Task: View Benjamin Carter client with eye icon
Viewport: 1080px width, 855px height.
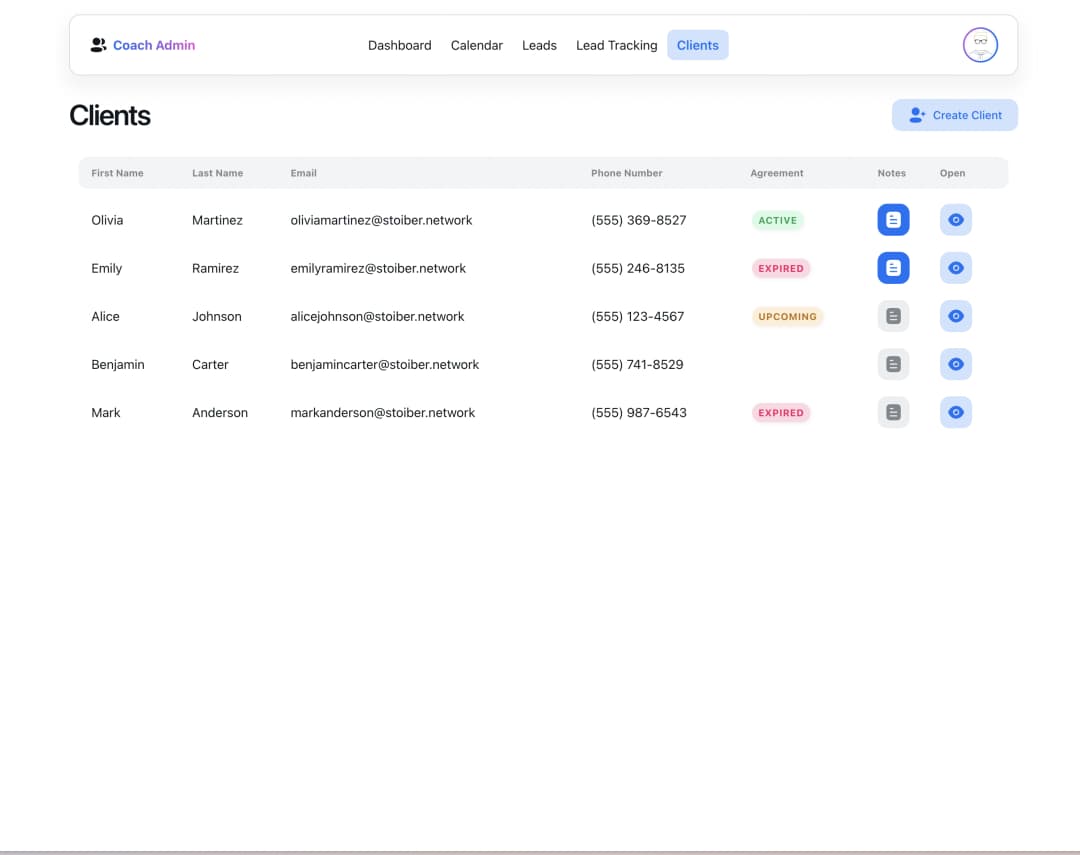Action: (x=955, y=364)
